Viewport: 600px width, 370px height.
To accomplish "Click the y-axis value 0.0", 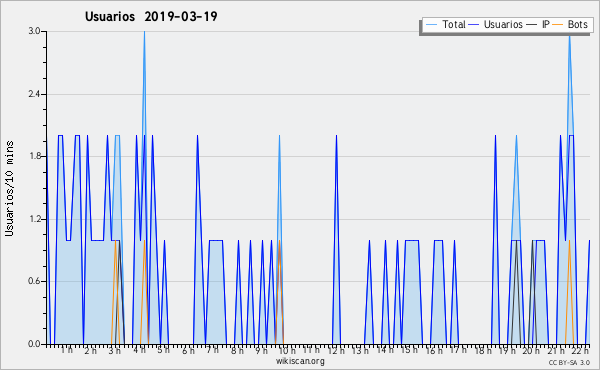I will pyautogui.click(x=34, y=344).
